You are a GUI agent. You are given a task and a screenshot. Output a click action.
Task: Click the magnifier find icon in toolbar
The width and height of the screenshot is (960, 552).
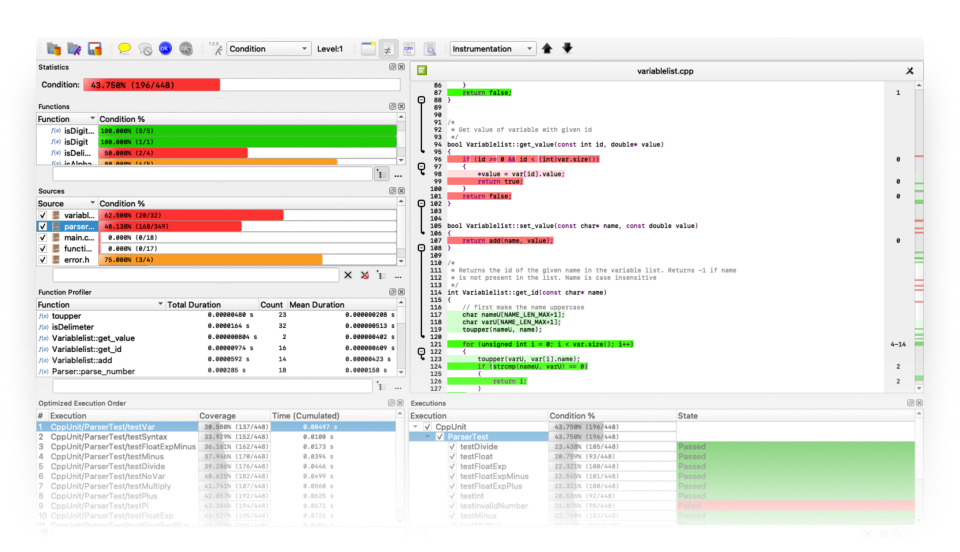click(430, 48)
